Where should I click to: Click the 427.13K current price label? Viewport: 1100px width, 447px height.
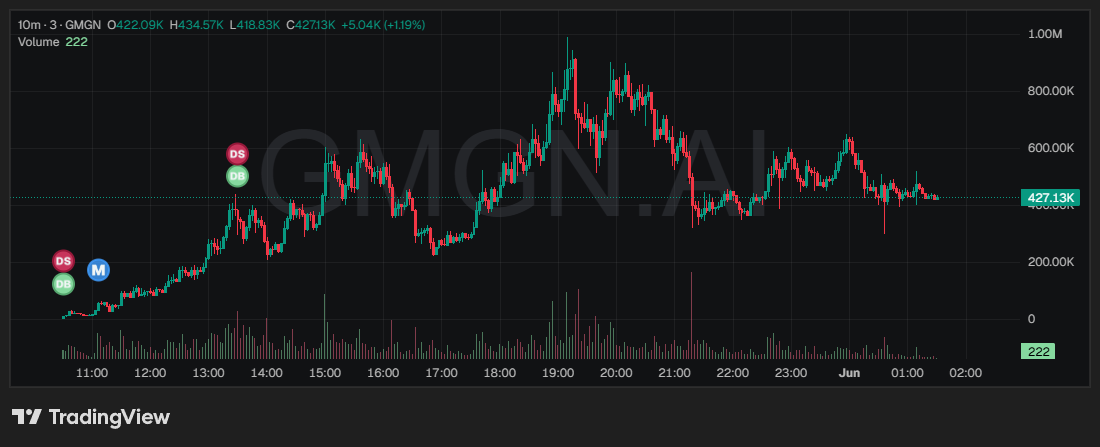click(1051, 199)
